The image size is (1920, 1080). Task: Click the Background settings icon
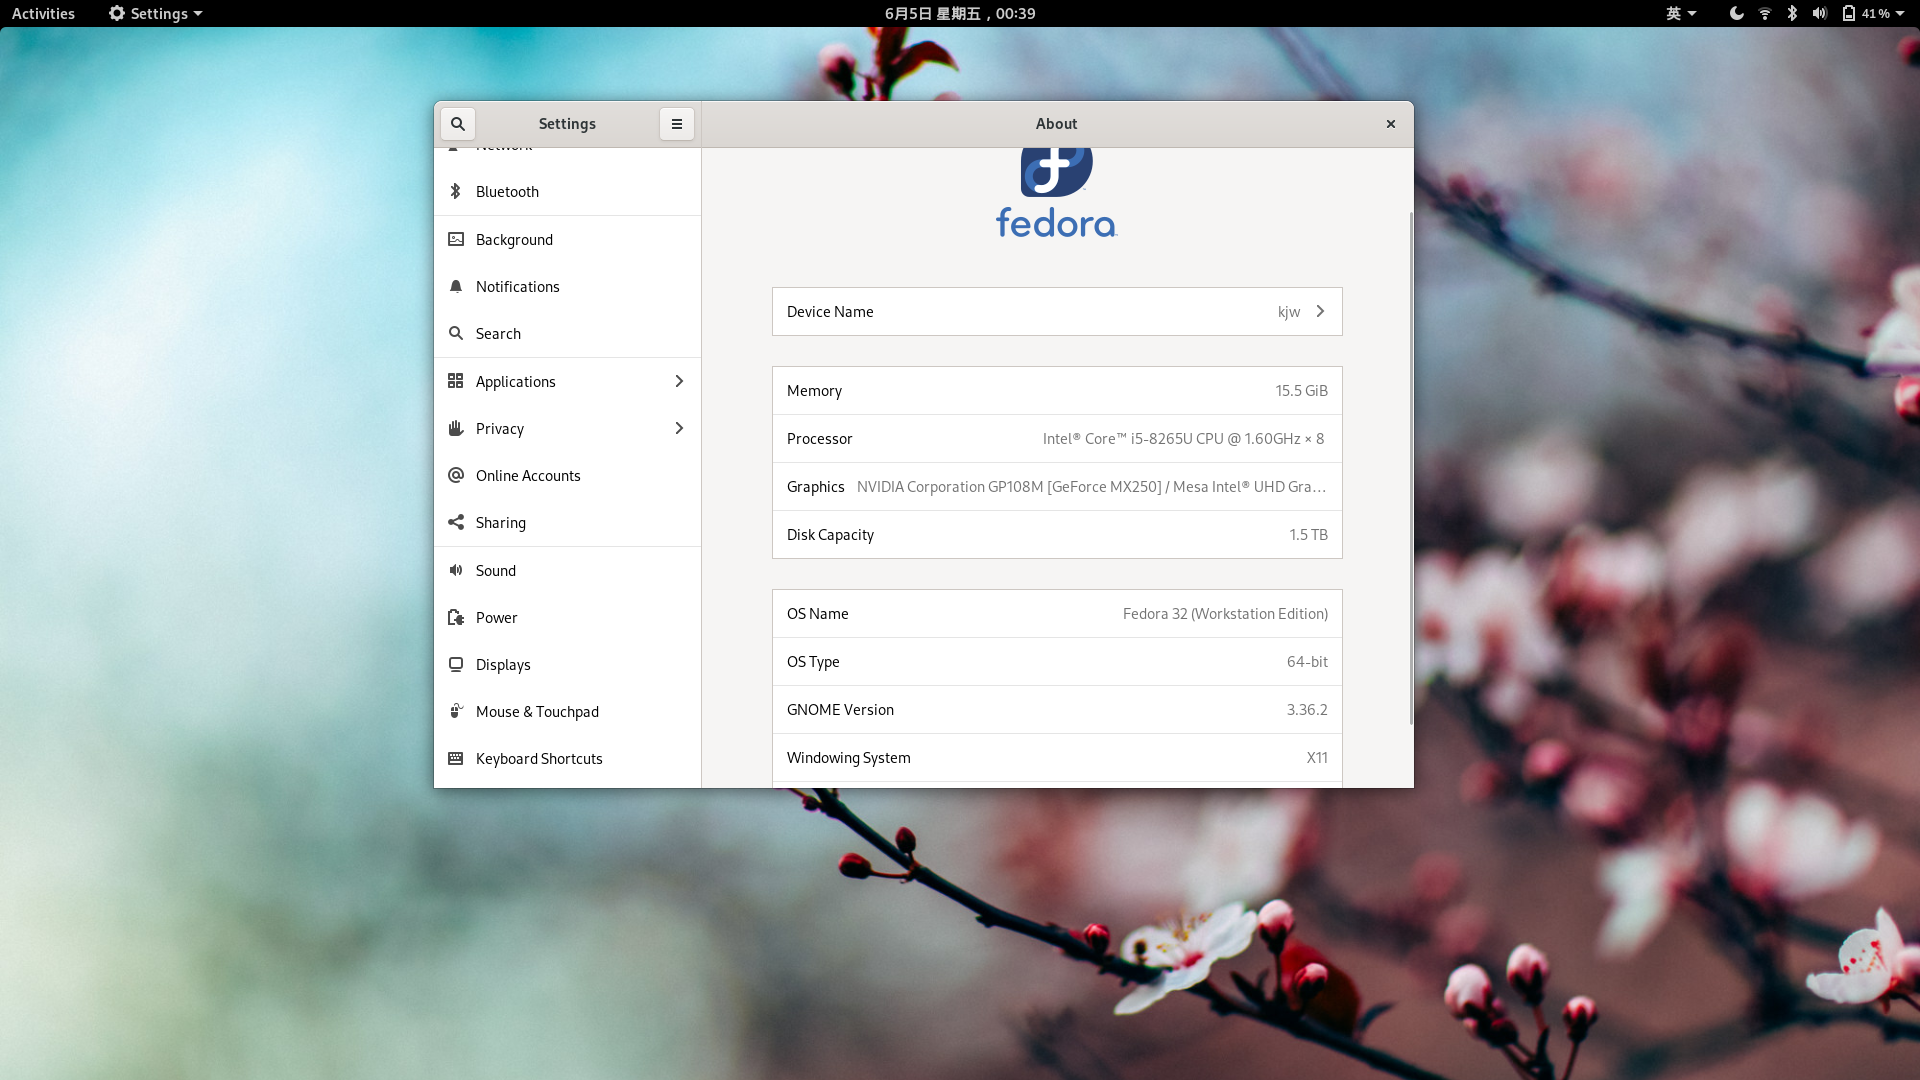(x=458, y=239)
